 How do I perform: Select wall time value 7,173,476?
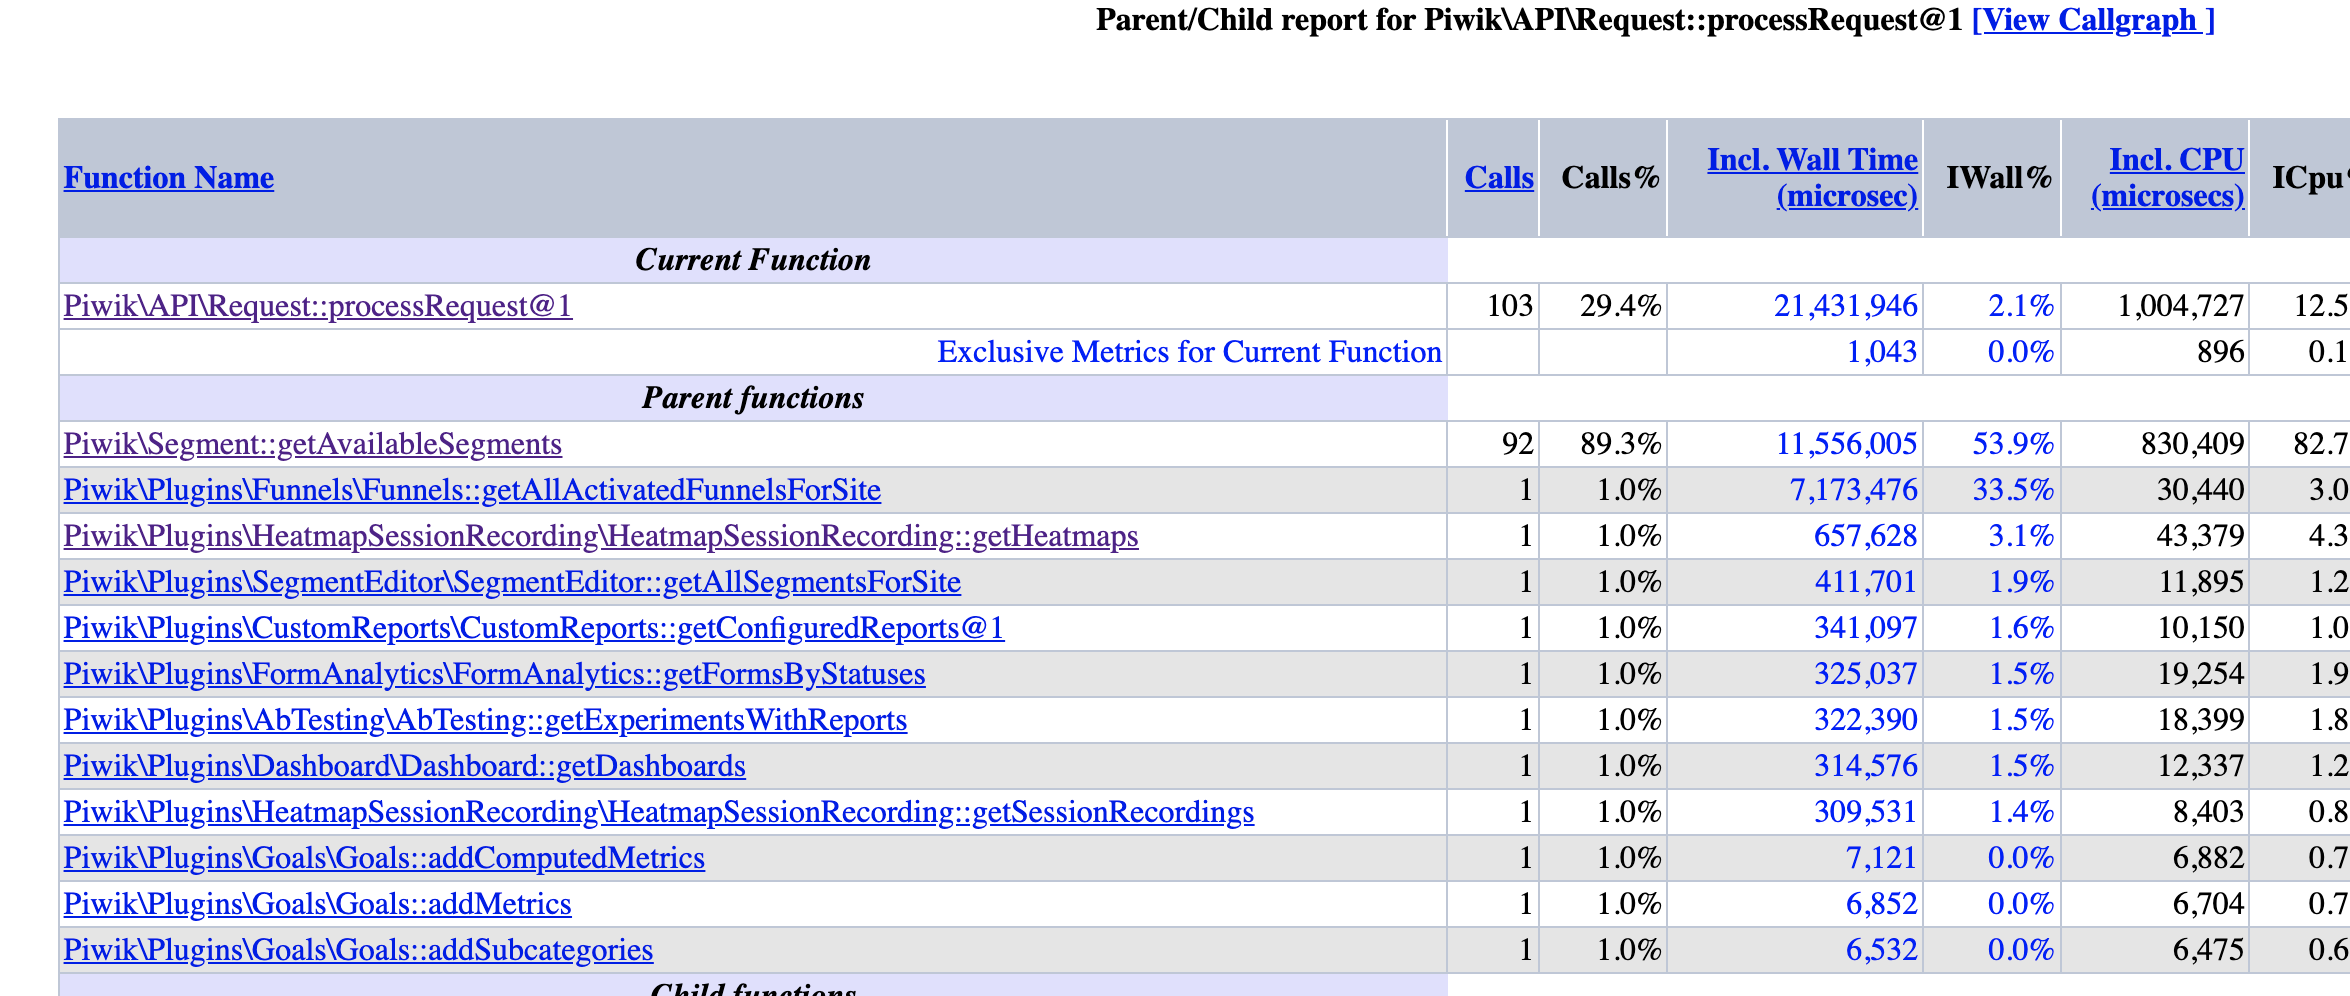1854,490
